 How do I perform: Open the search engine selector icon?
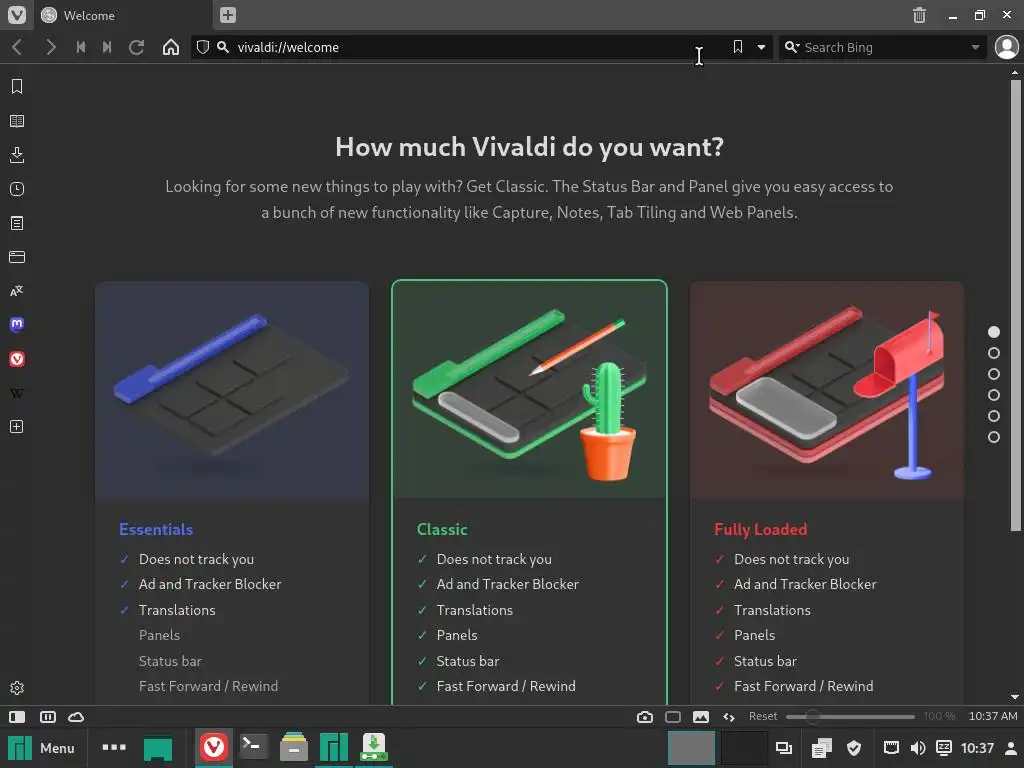792,47
